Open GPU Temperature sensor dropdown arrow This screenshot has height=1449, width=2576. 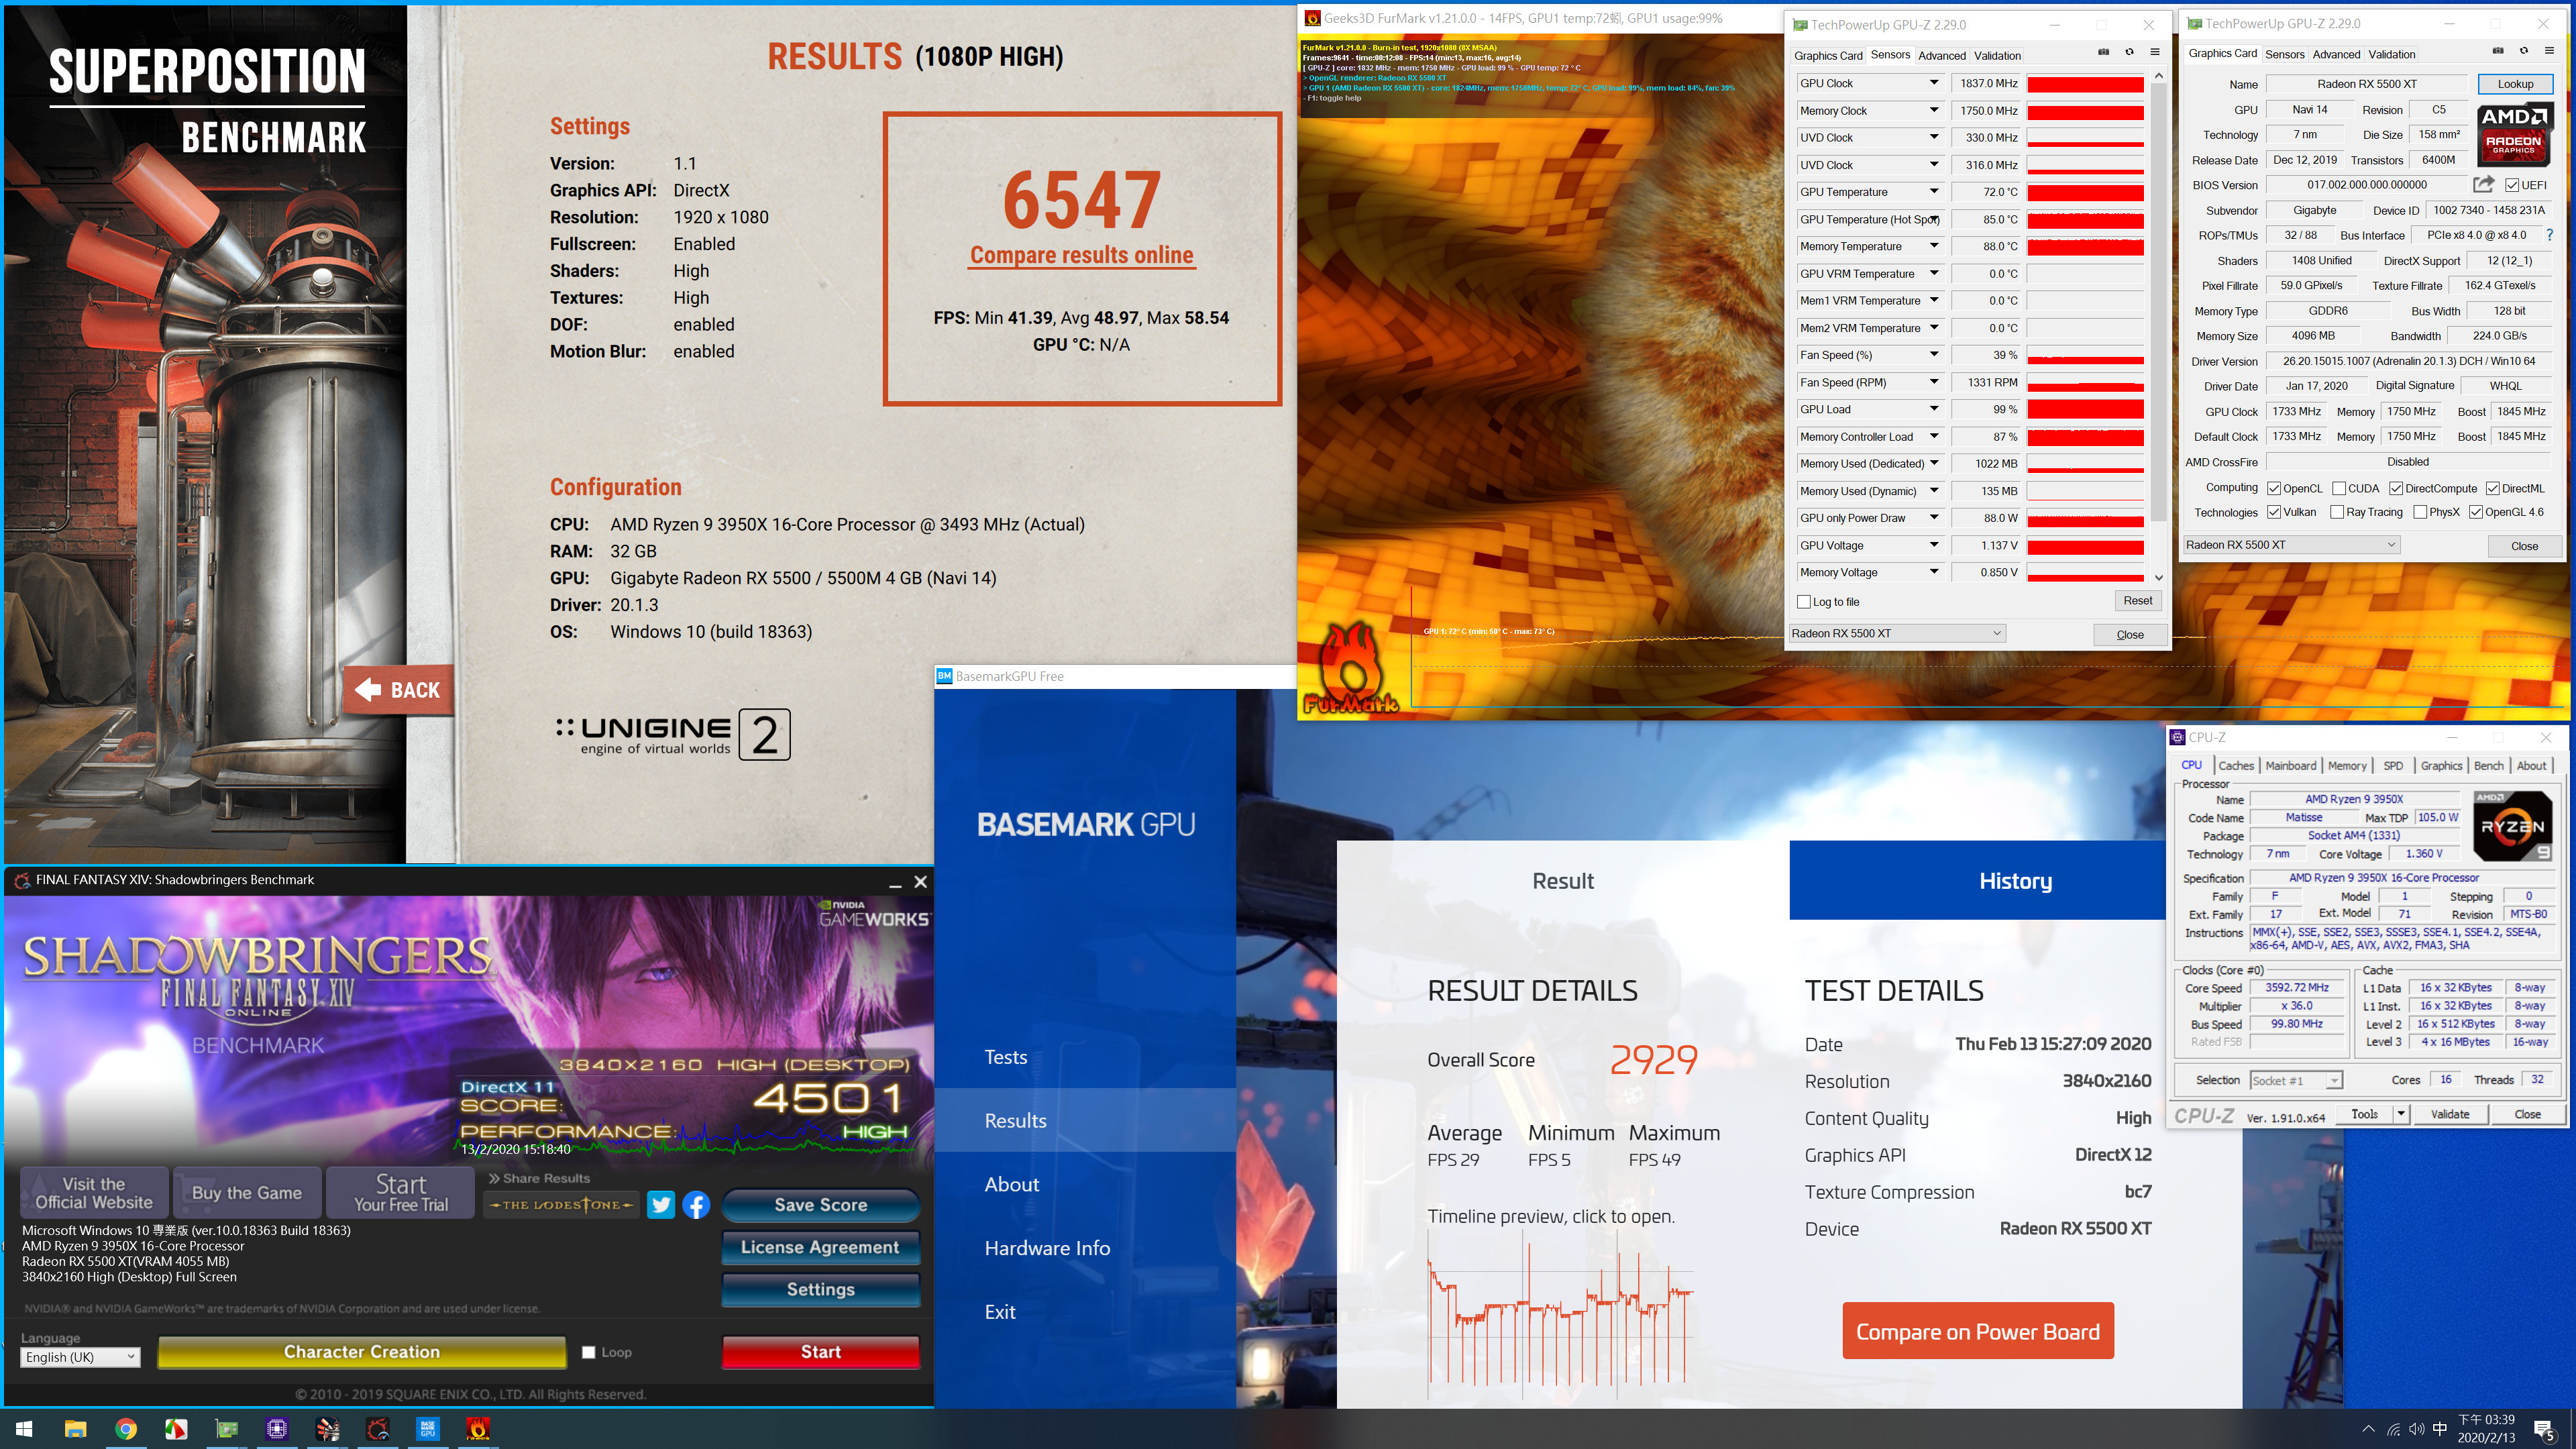1934,191
